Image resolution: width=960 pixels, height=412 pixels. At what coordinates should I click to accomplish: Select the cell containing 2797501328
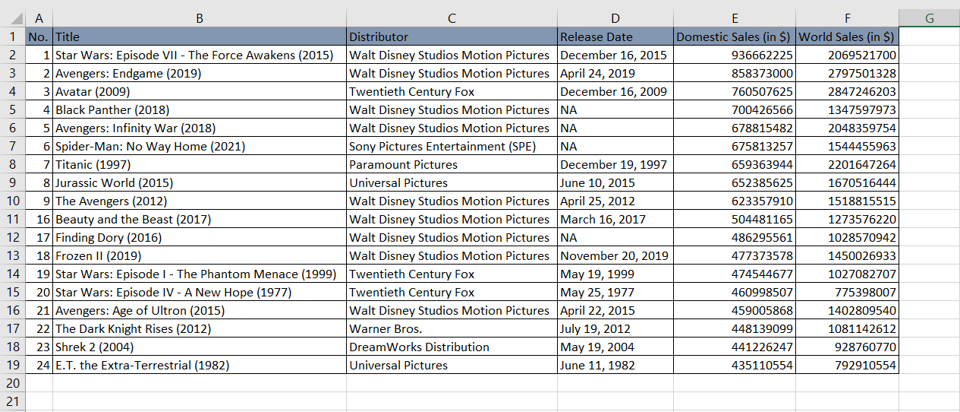coord(847,73)
